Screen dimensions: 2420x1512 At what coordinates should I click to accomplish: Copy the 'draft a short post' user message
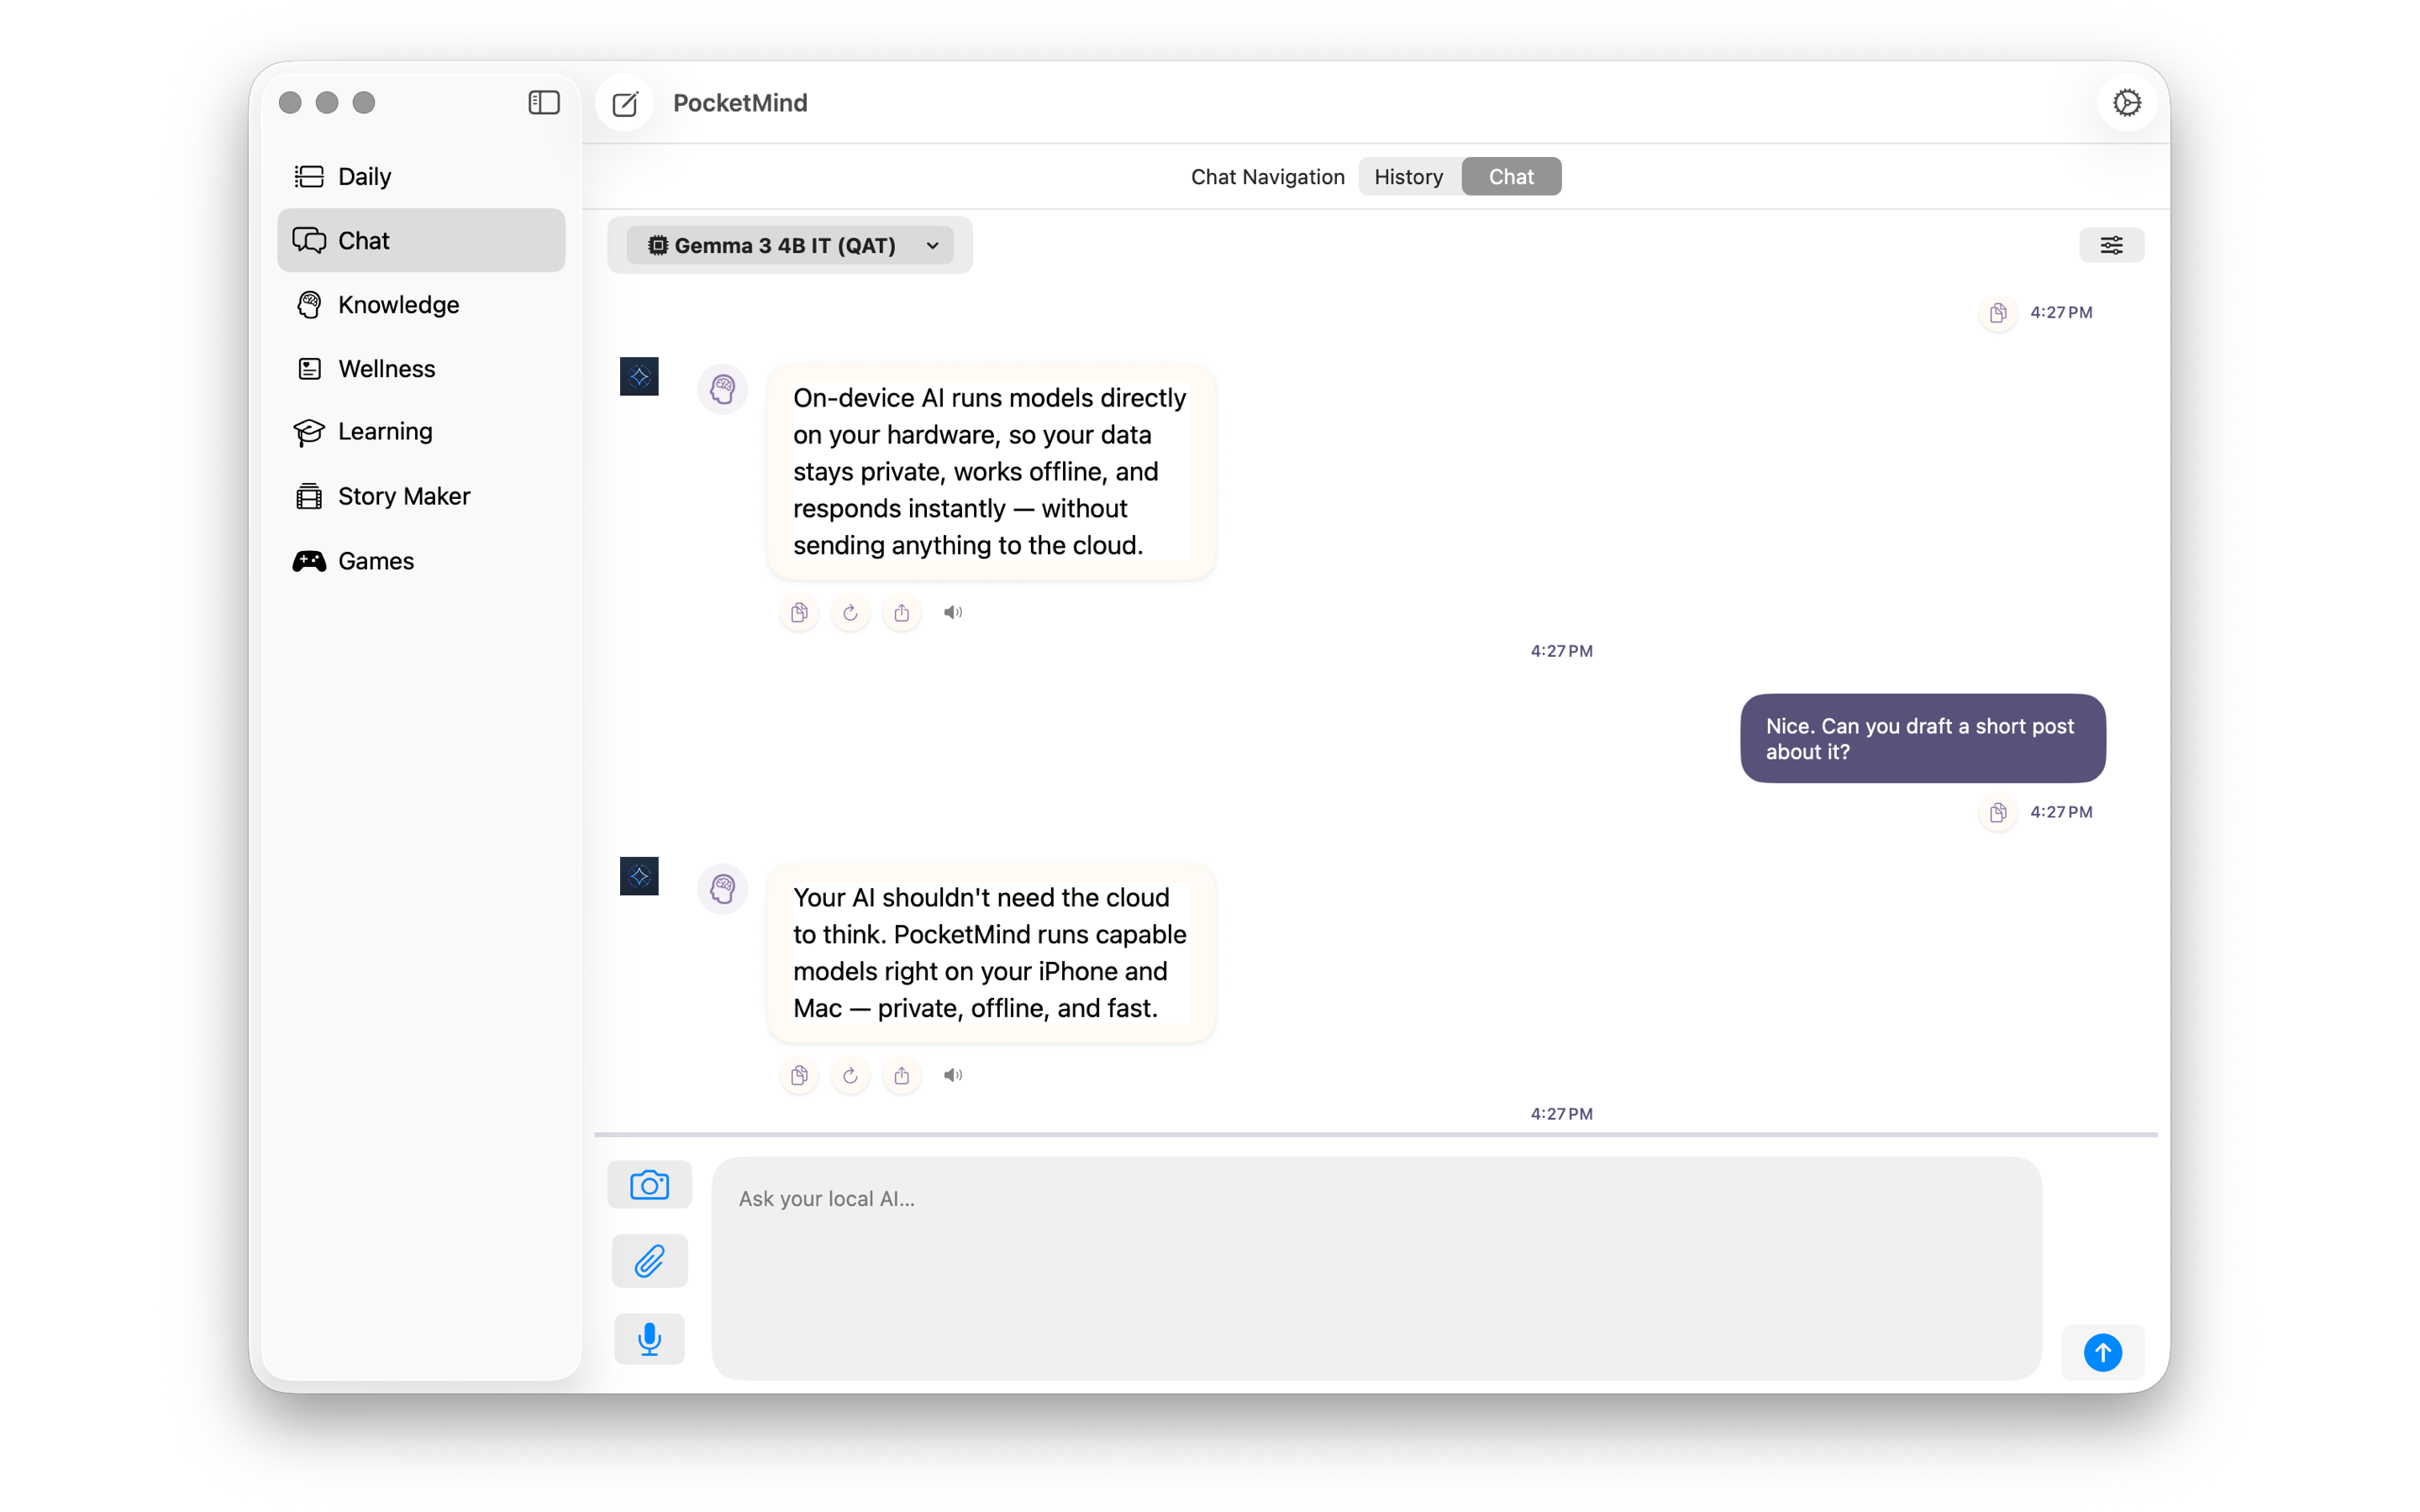point(1998,812)
